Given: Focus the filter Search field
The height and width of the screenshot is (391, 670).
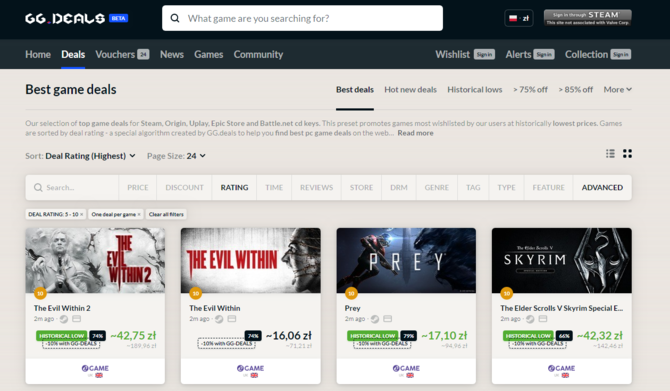Looking at the screenshot, I should (72, 188).
